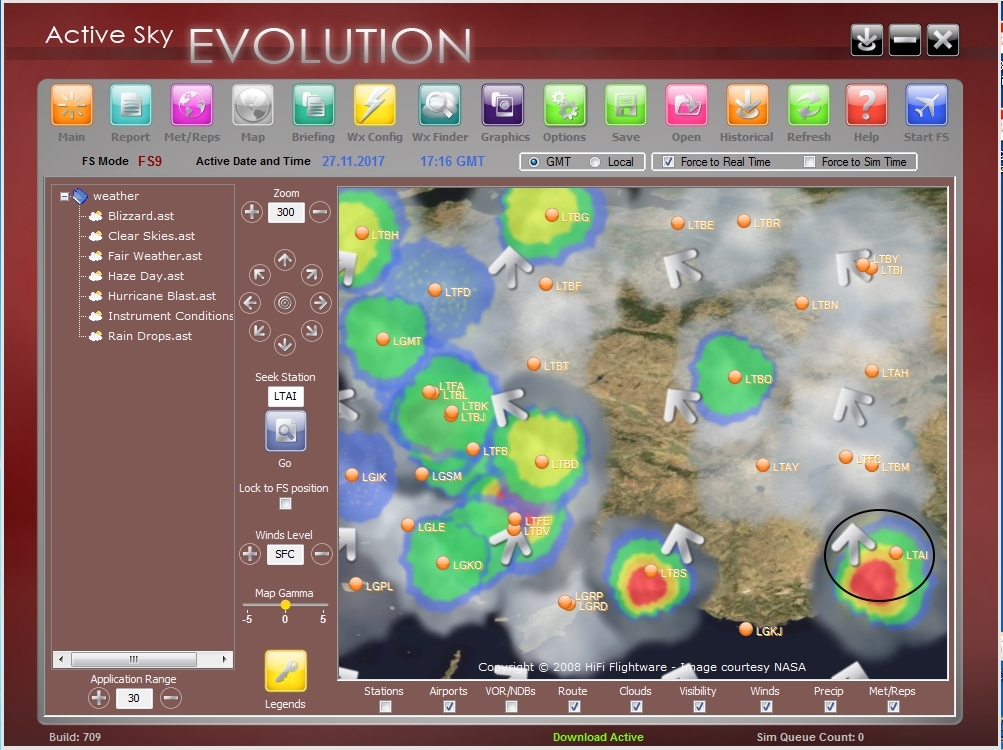Check Force to Sim Time
Screen dimensions: 1003x750
click(809, 162)
